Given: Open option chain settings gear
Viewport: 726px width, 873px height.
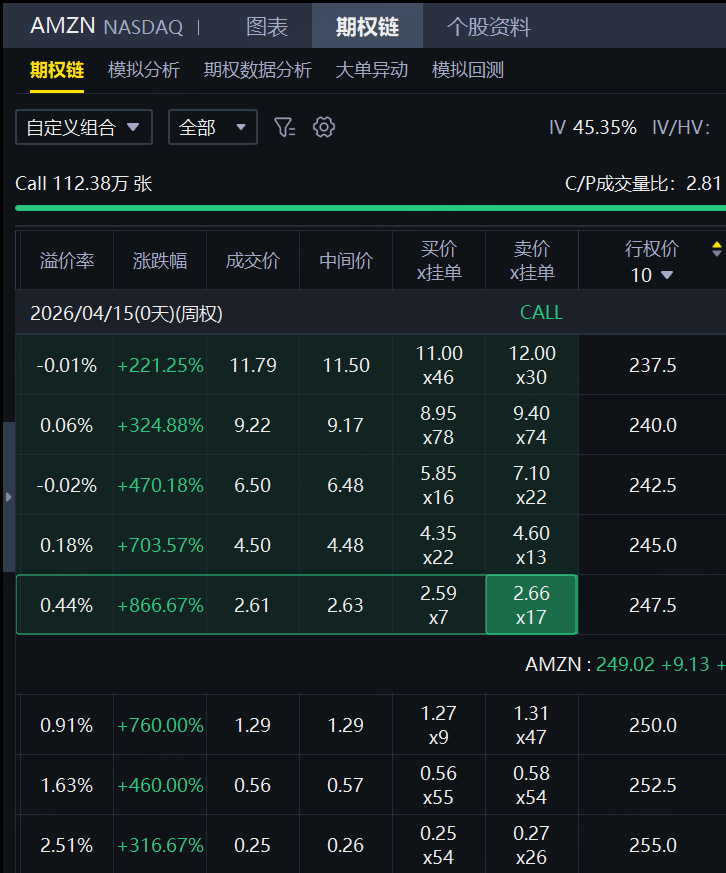Looking at the screenshot, I should [324, 127].
